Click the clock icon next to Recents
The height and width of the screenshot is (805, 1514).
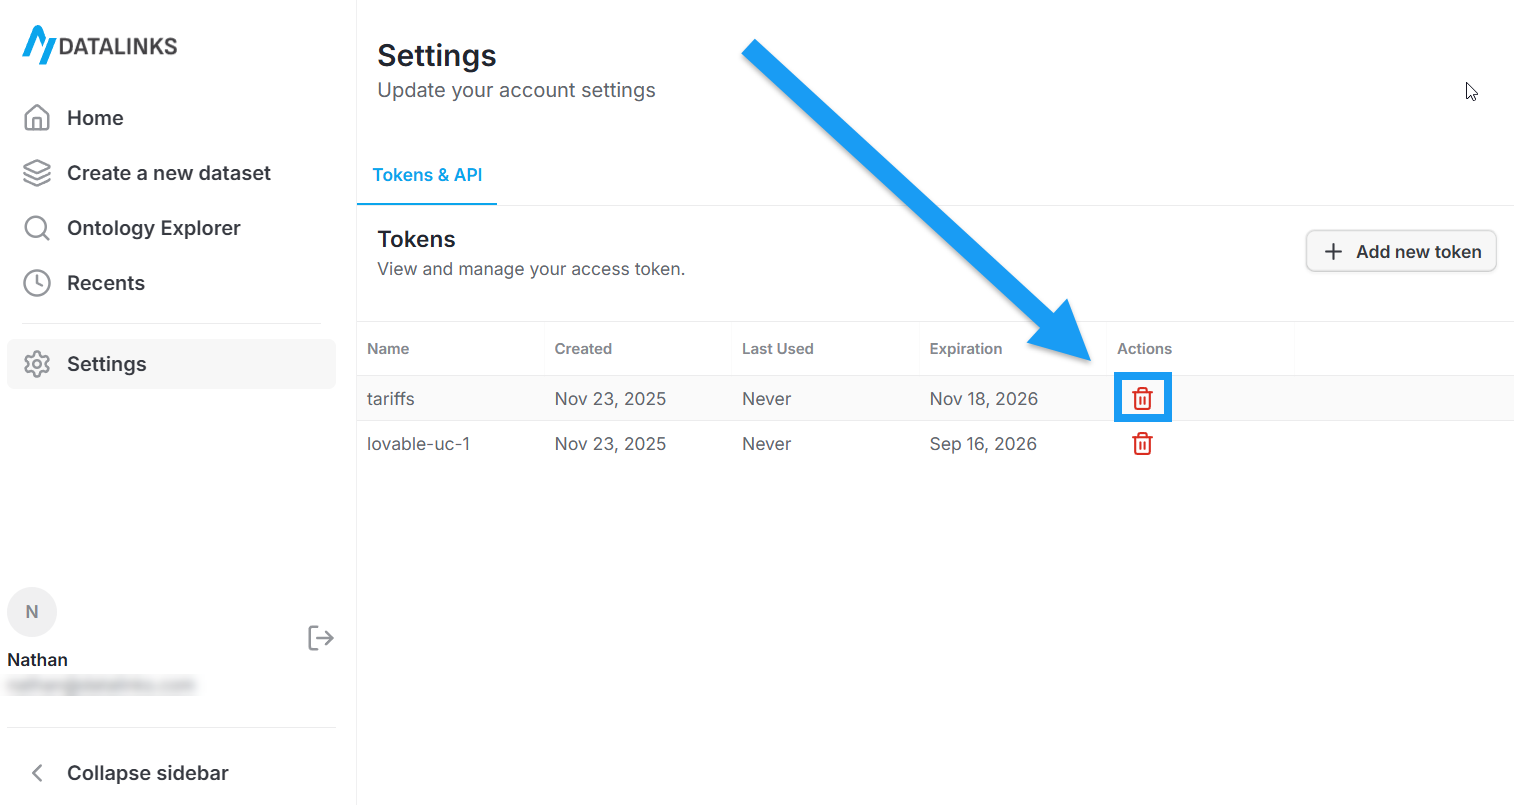pyautogui.click(x=36, y=283)
